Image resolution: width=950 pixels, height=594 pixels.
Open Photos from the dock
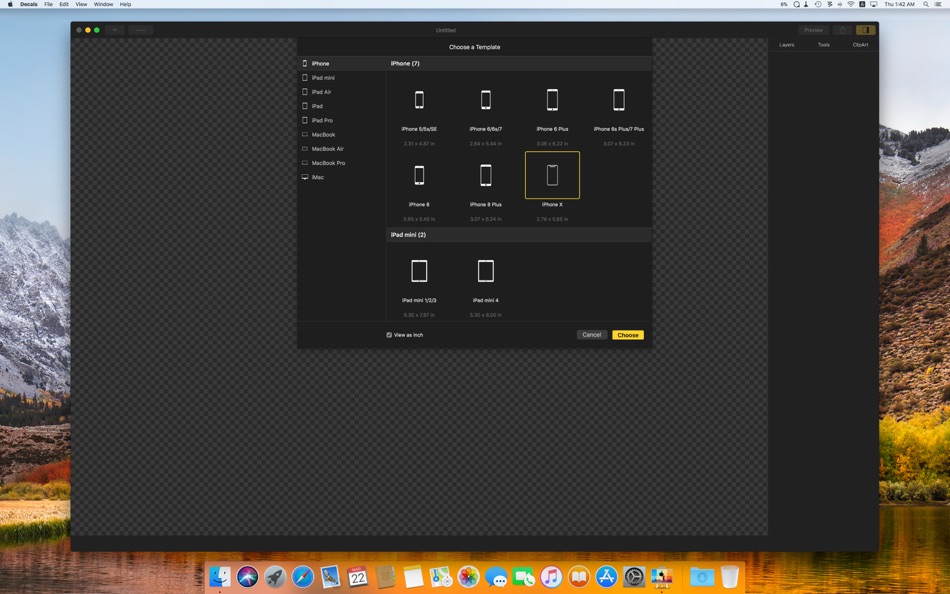[468, 576]
